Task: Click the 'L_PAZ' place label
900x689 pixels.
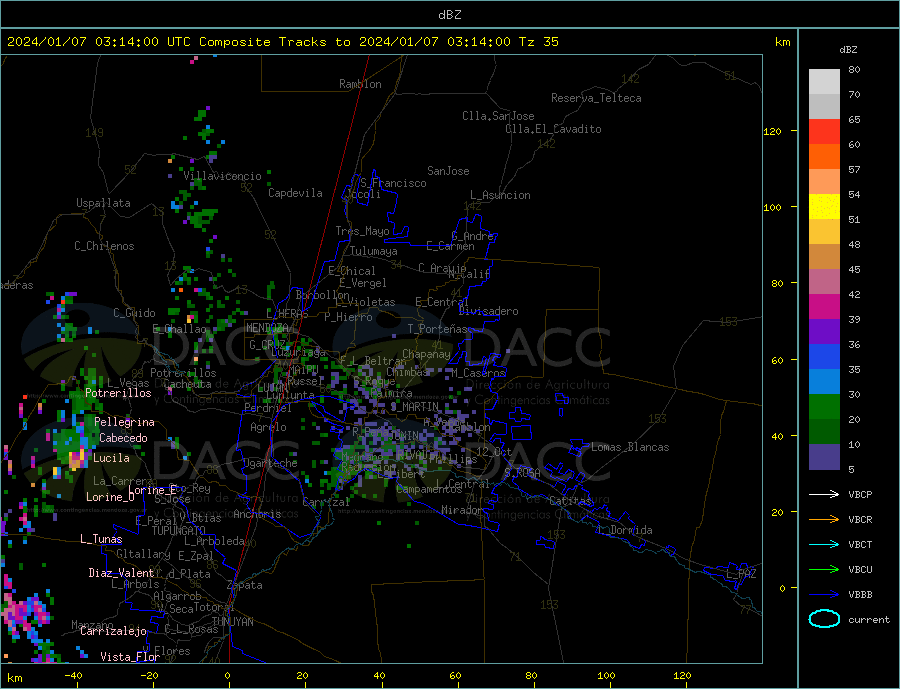Action: (x=741, y=574)
